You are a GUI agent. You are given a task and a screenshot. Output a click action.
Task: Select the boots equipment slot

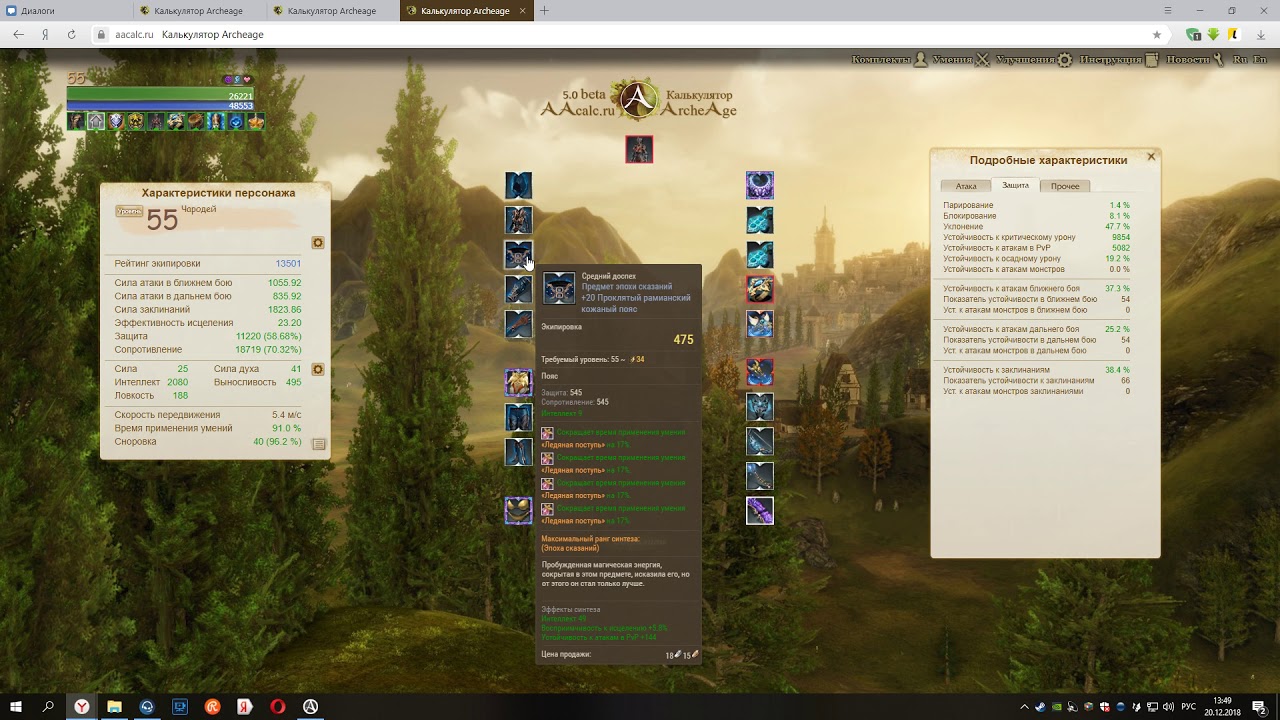tap(518, 452)
